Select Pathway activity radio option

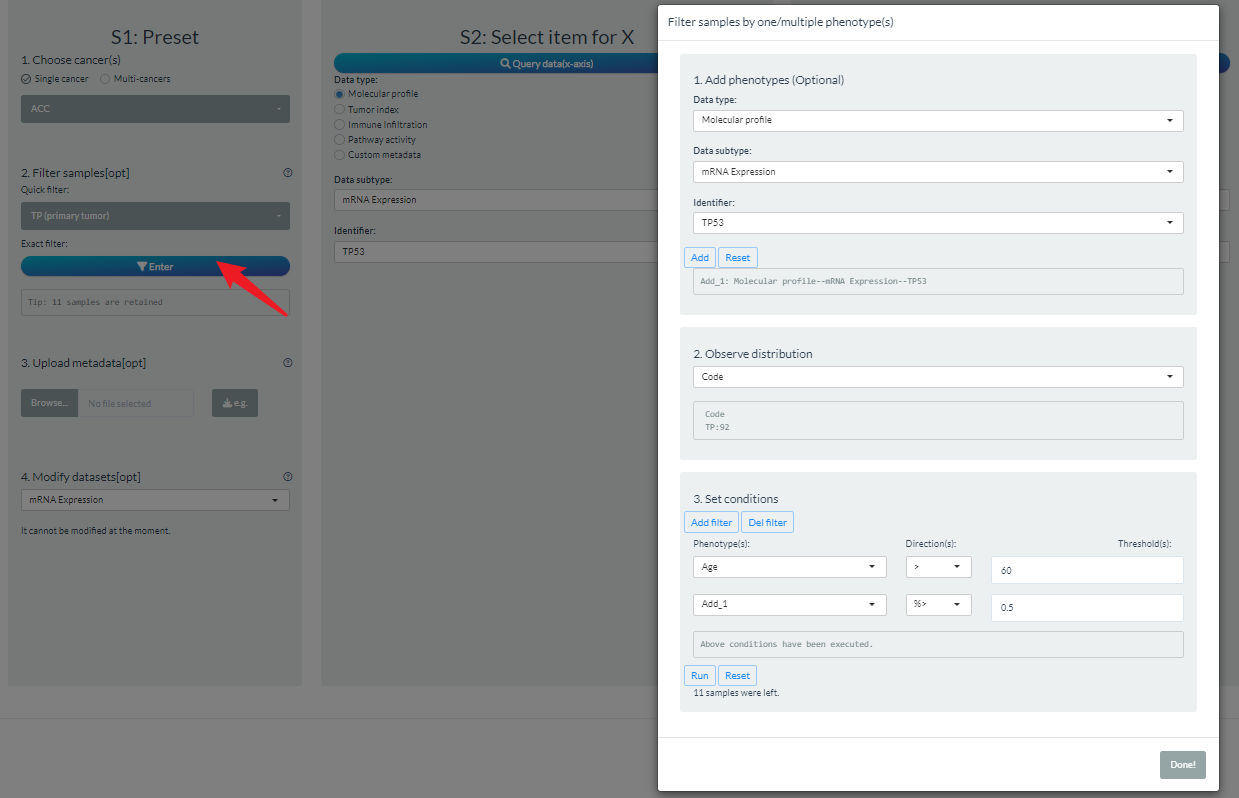pos(375,140)
